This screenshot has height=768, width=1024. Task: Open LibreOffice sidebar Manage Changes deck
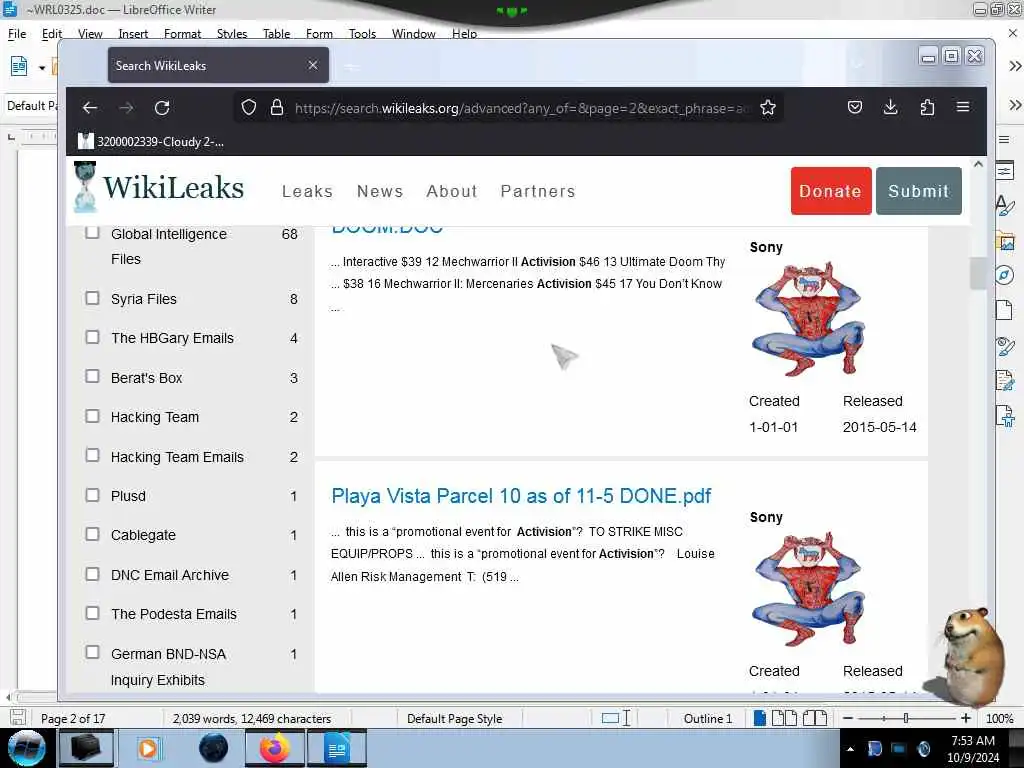[x=1005, y=379]
